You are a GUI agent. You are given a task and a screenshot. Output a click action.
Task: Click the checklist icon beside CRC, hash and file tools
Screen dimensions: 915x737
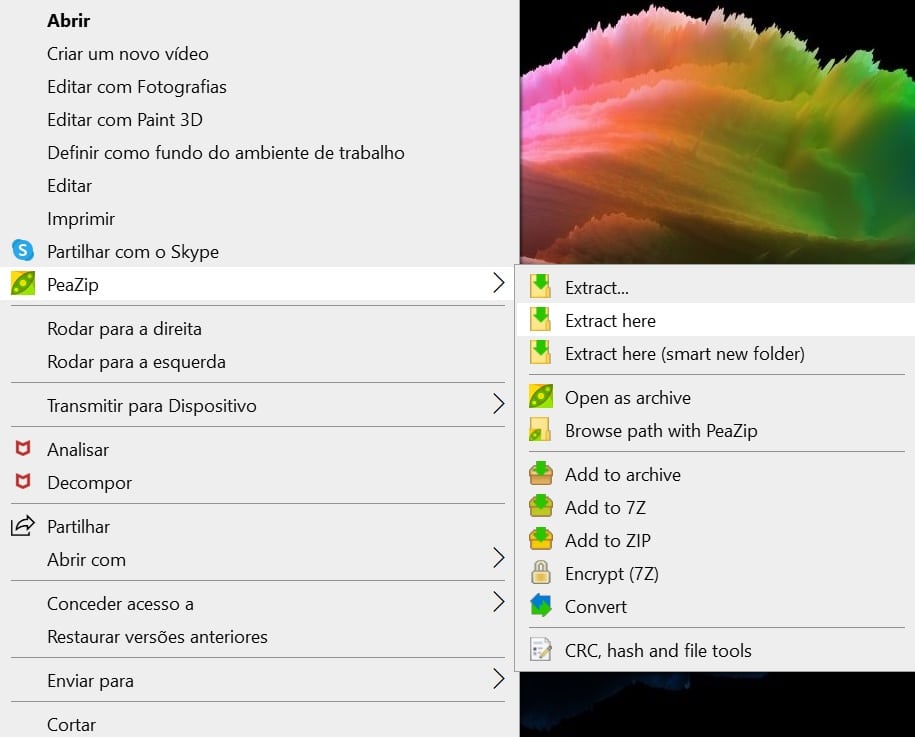point(540,649)
